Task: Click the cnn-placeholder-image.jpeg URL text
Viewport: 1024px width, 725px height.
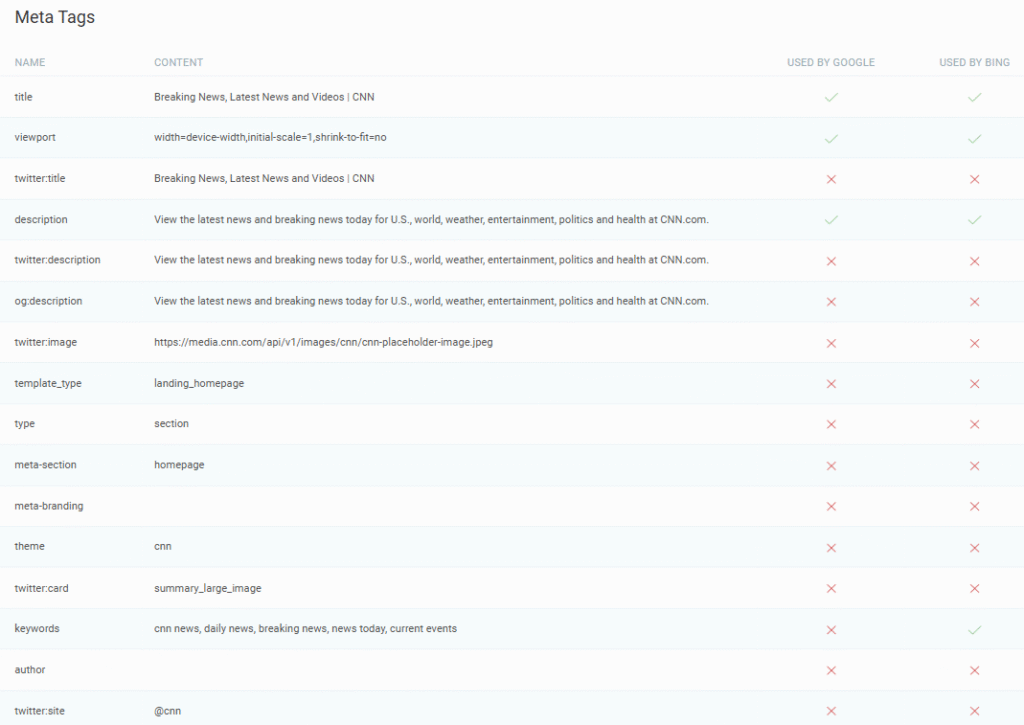Action: 323,342
